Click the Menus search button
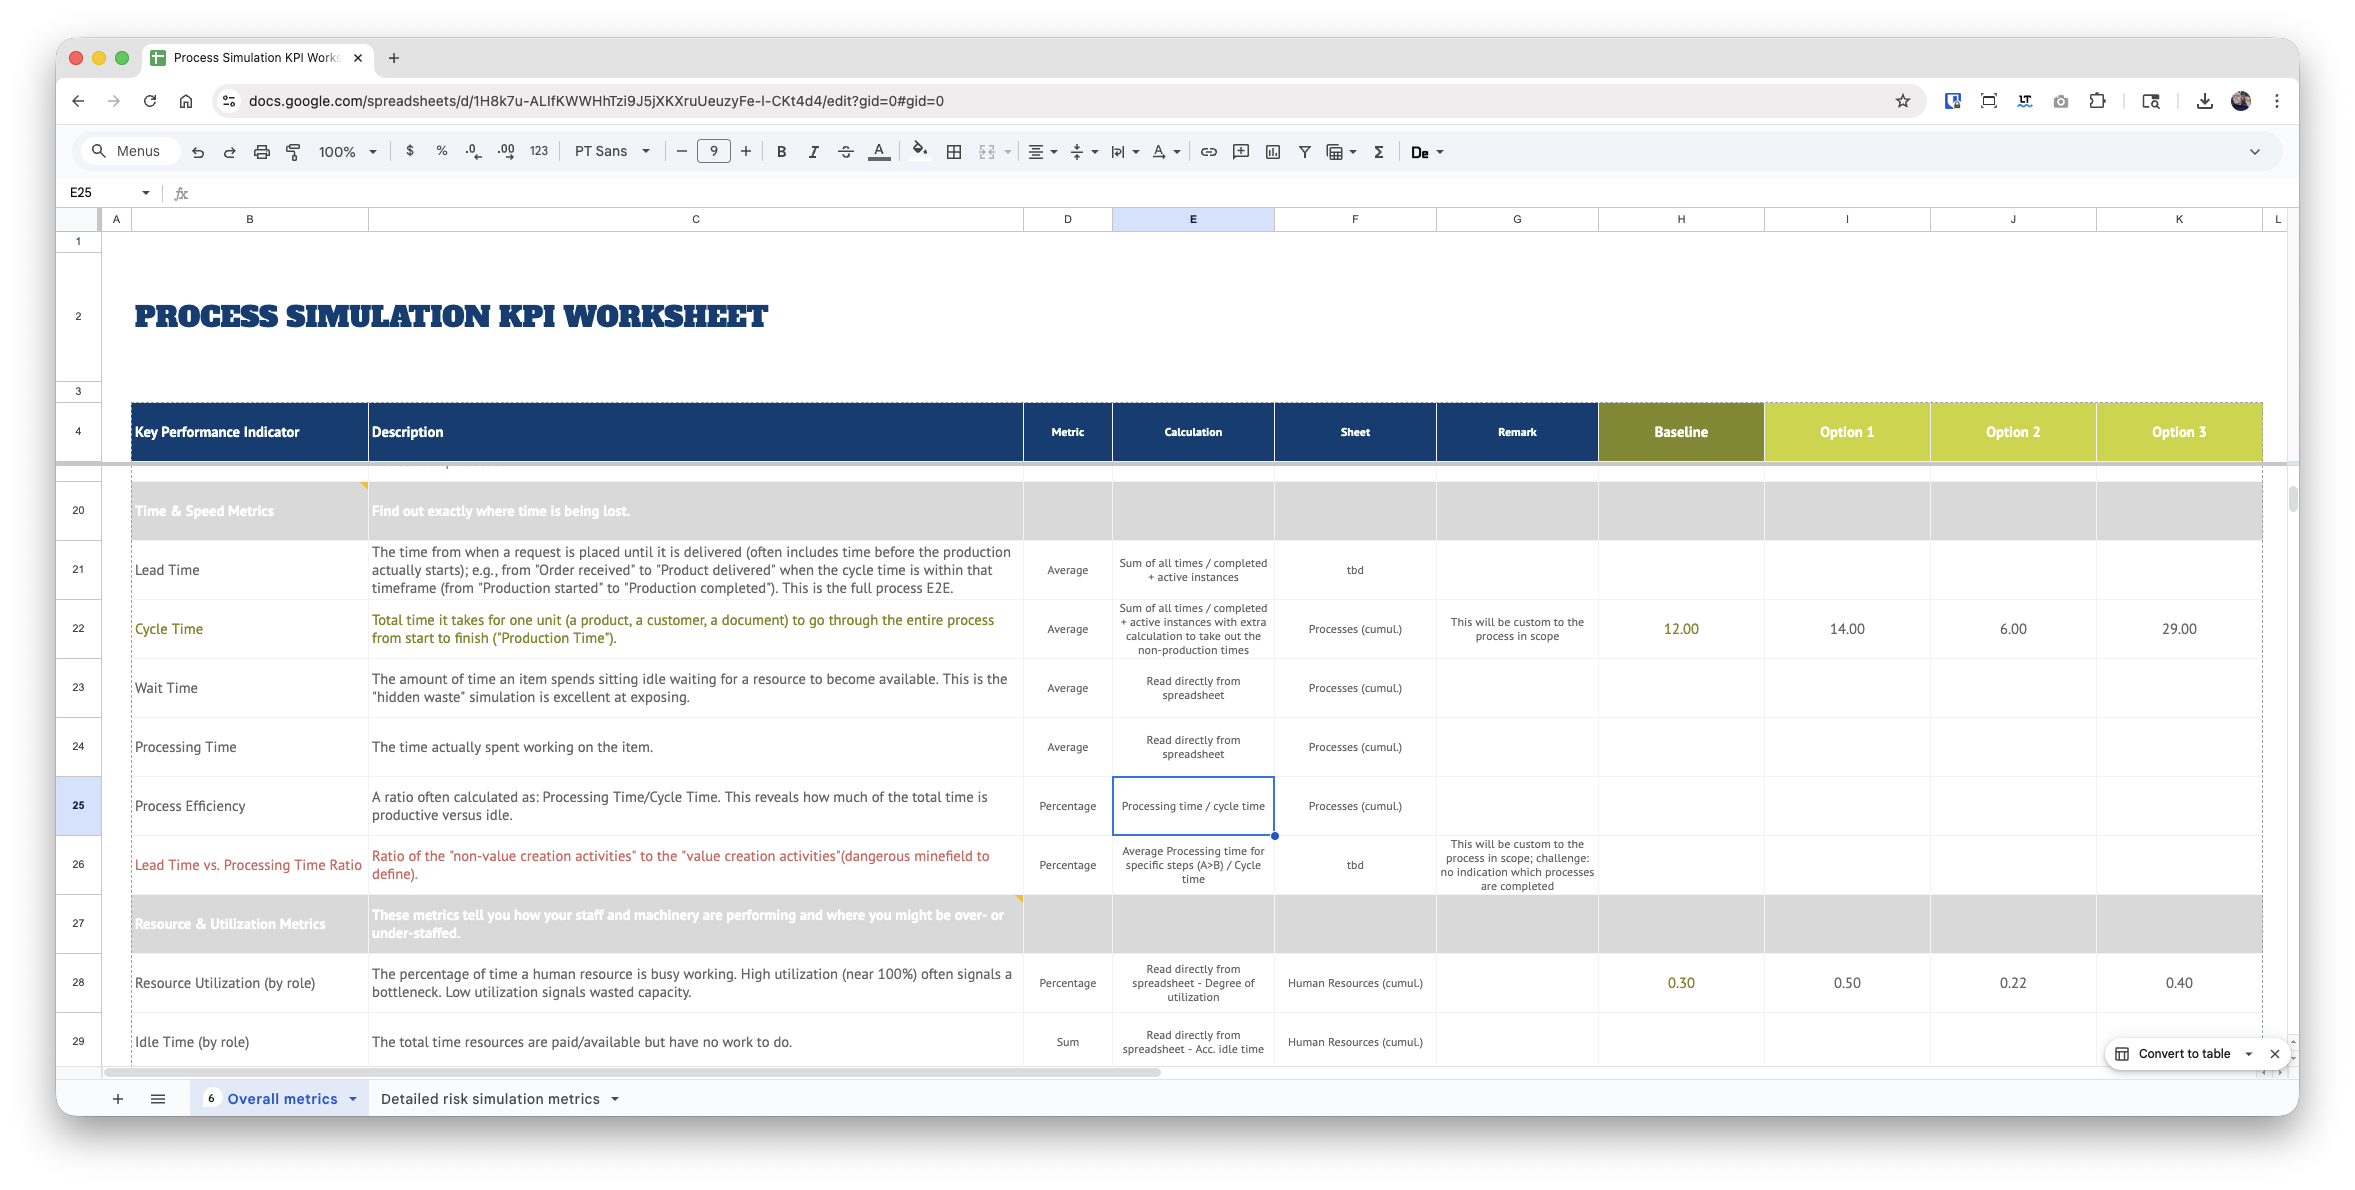This screenshot has height=1190, width=2355. pyautogui.click(x=127, y=152)
